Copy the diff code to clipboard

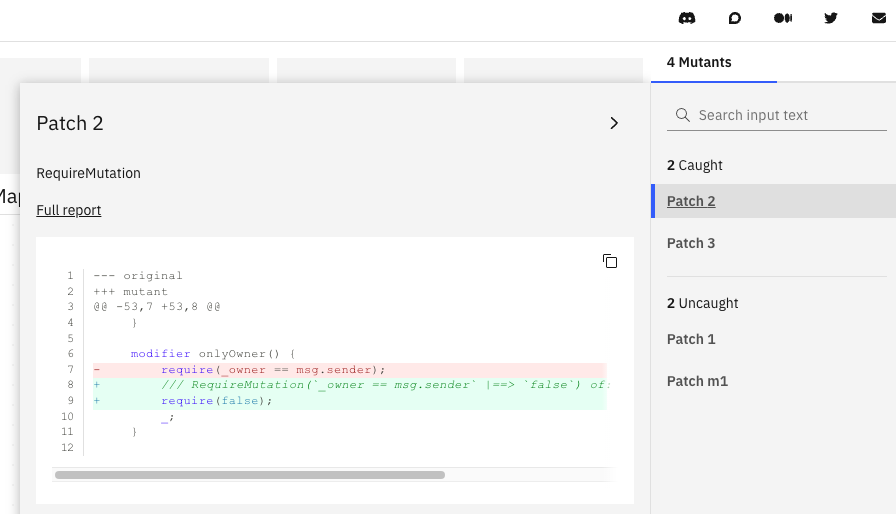click(x=610, y=261)
